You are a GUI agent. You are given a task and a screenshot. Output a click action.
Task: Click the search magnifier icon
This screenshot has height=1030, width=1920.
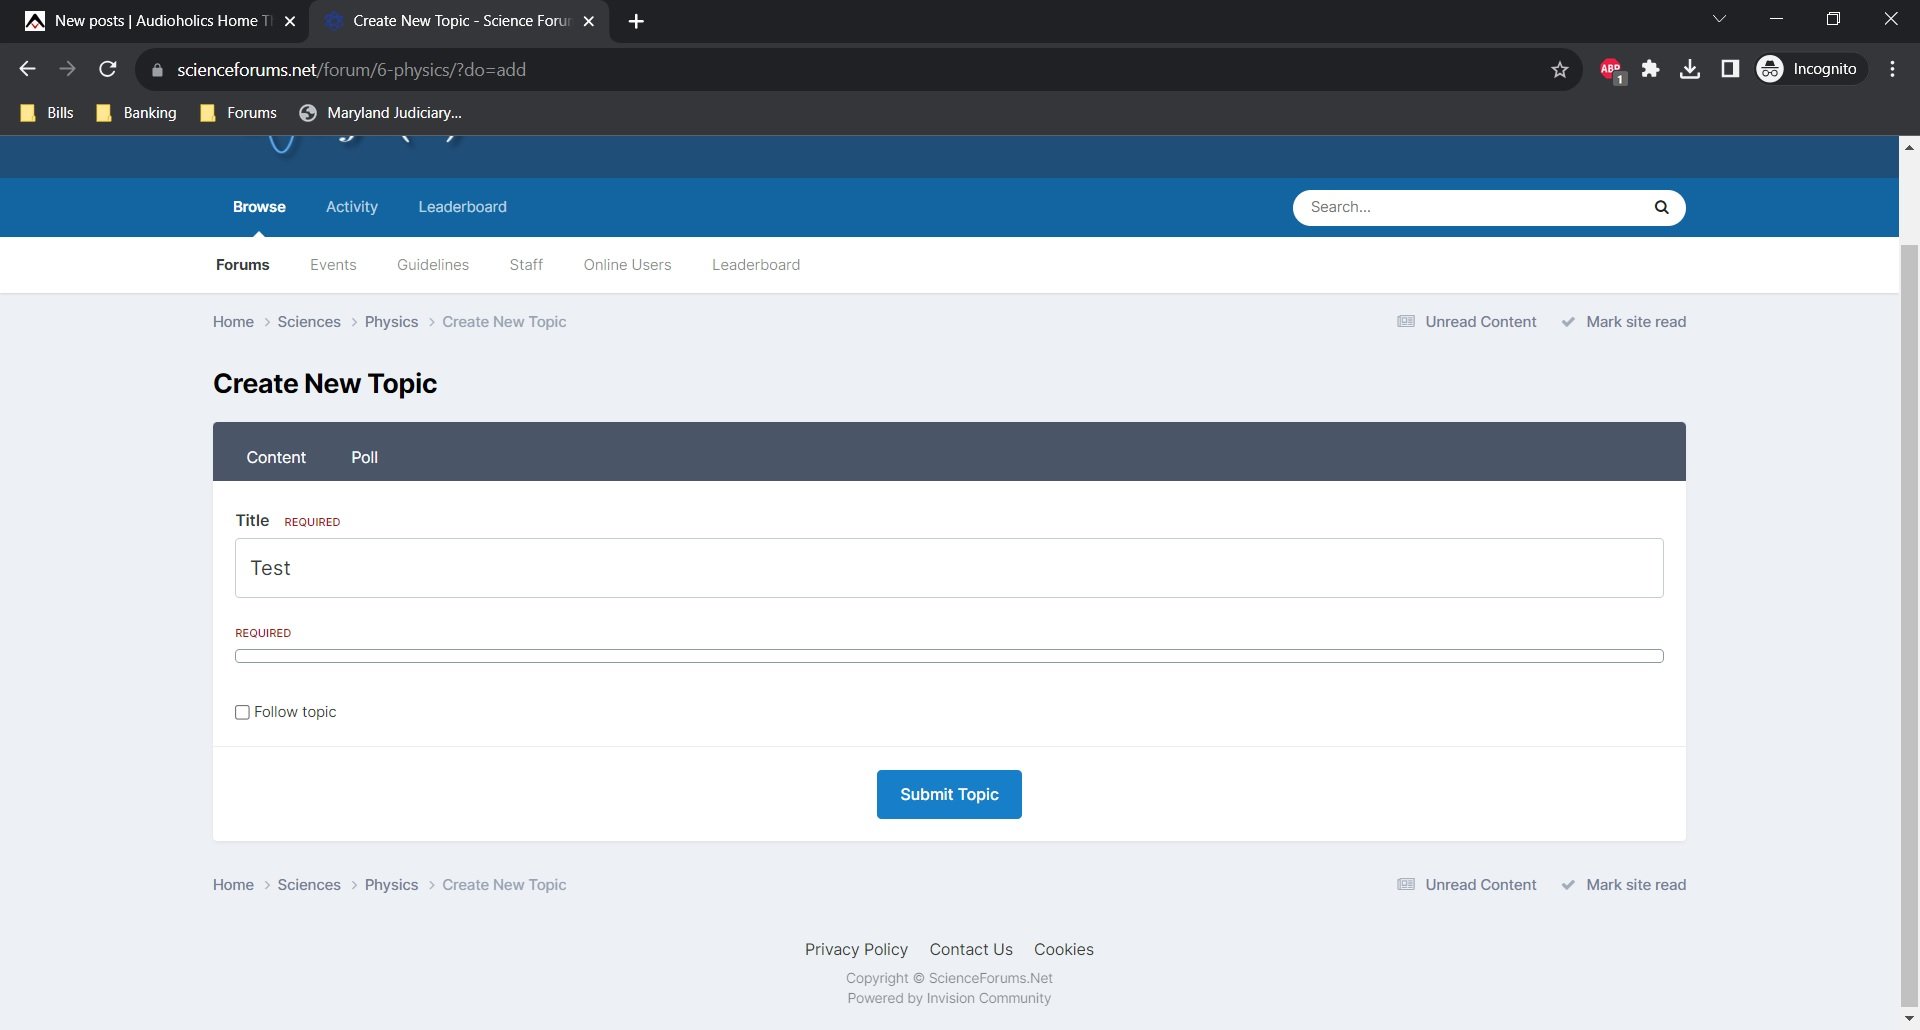pyautogui.click(x=1661, y=207)
